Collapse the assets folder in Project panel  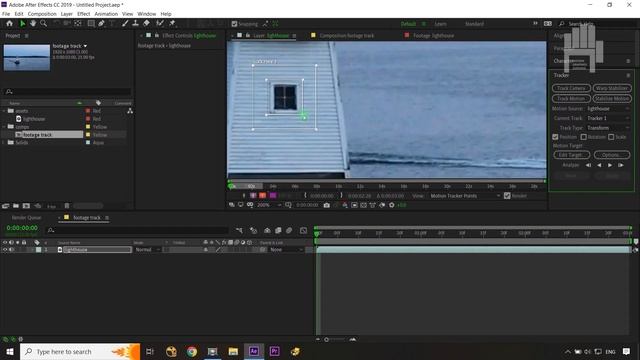[4, 111]
